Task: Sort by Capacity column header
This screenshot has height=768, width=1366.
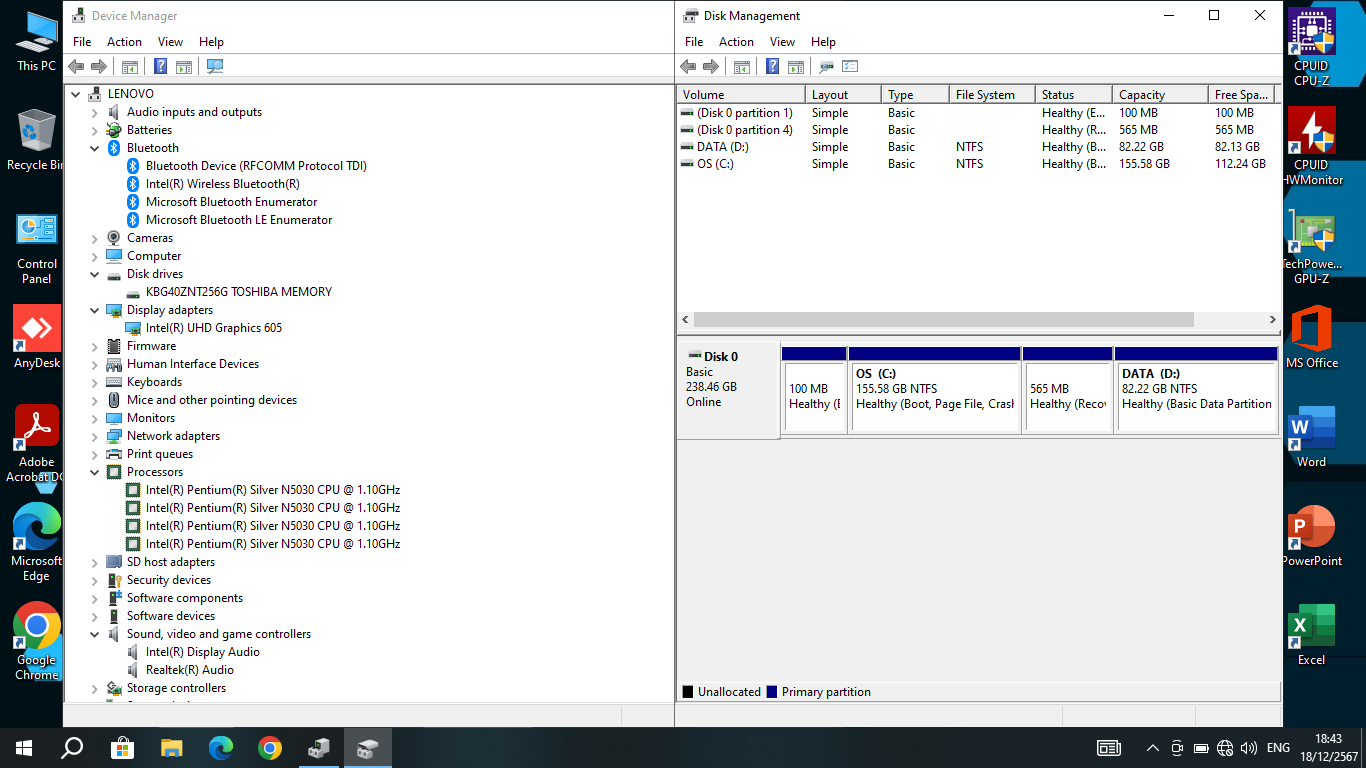Action: tap(1161, 95)
